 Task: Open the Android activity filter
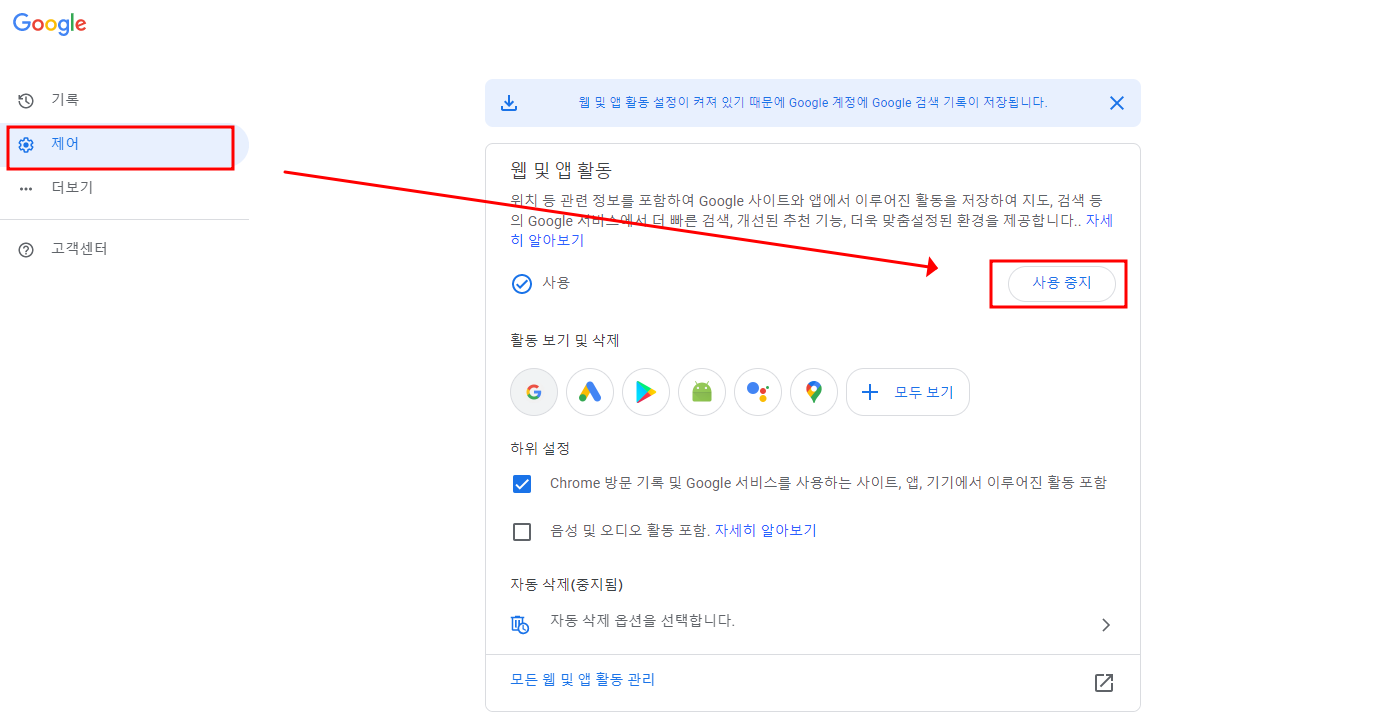tap(701, 391)
